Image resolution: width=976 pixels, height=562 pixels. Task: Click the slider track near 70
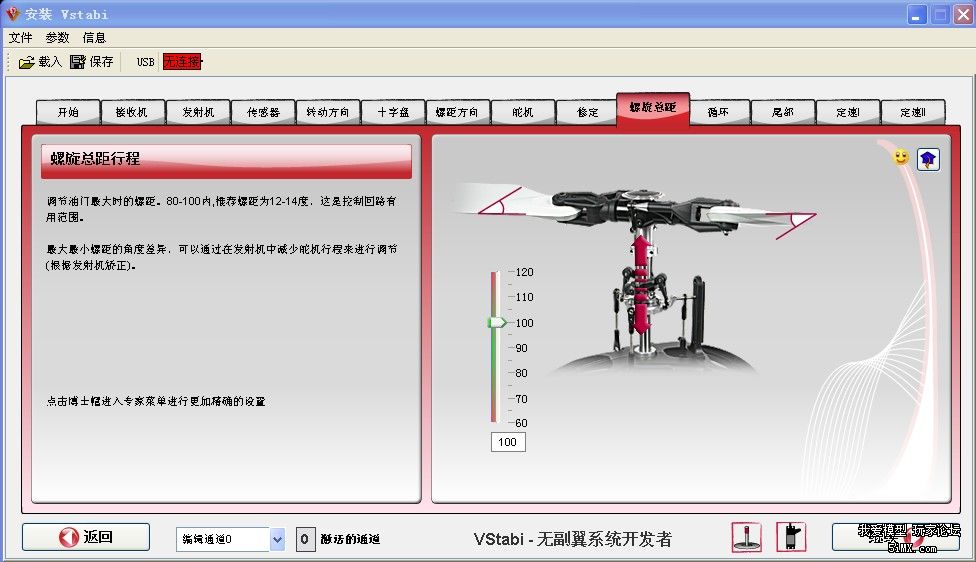pos(494,398)
